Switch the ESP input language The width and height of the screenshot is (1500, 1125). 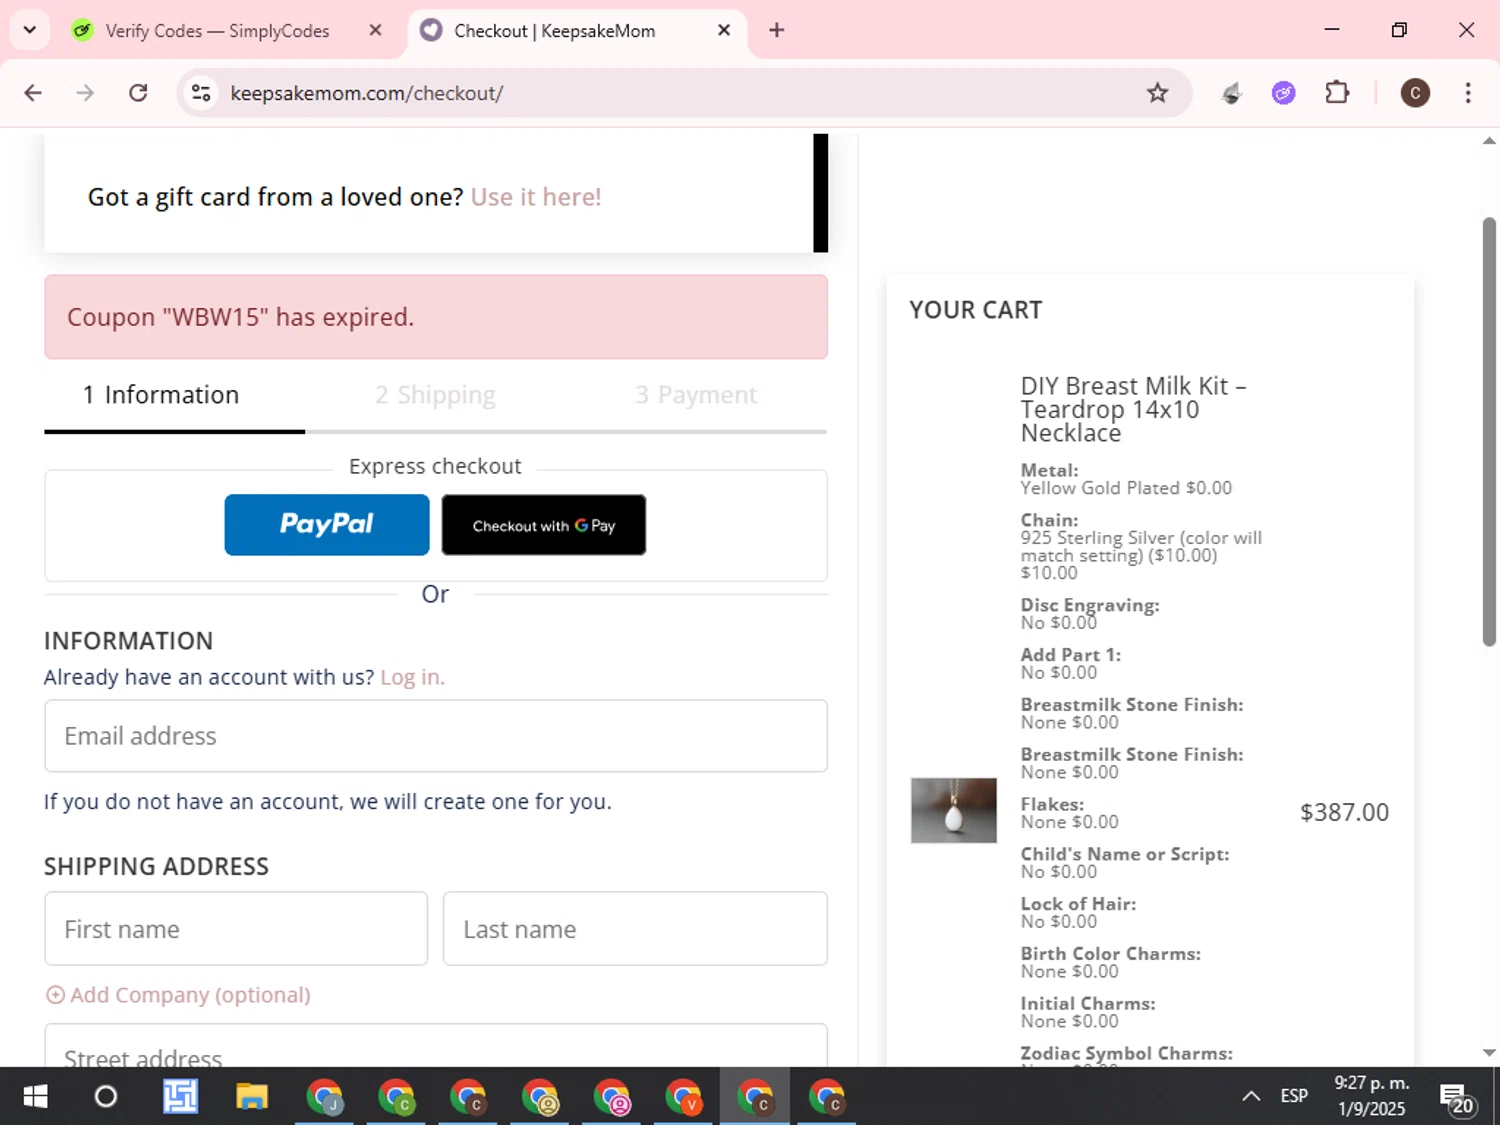pos(1294,1096)
